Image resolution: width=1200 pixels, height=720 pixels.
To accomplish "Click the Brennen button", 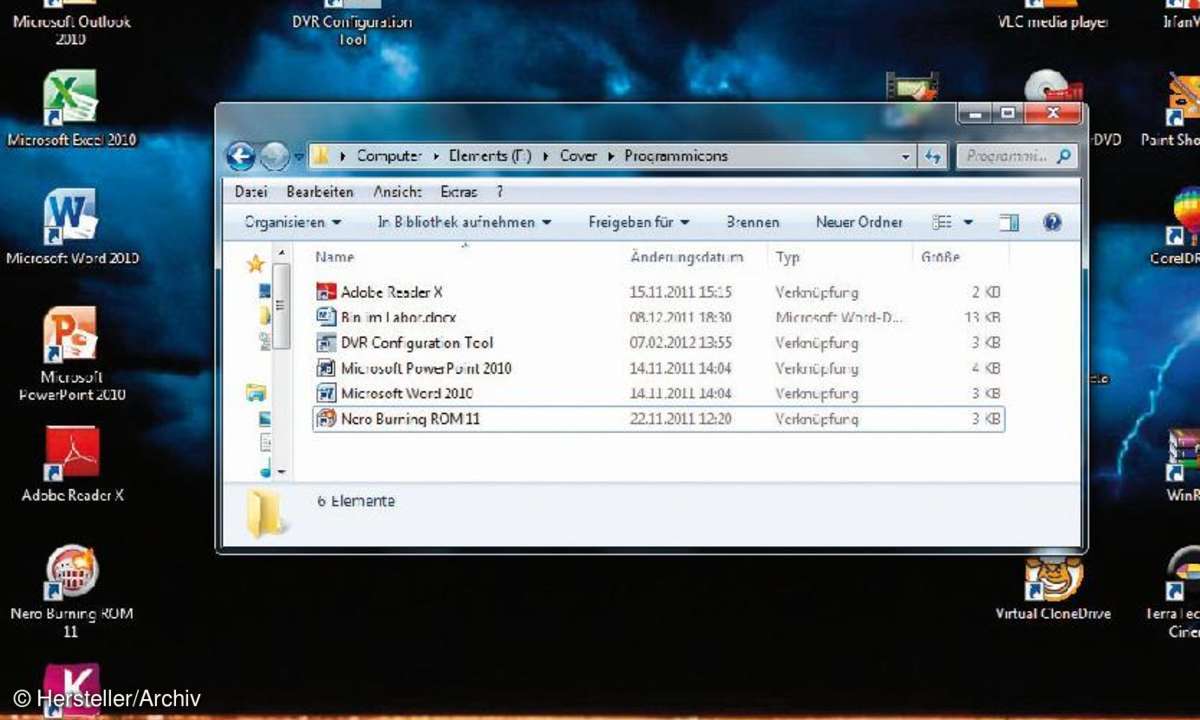I will tap(753, 222).
